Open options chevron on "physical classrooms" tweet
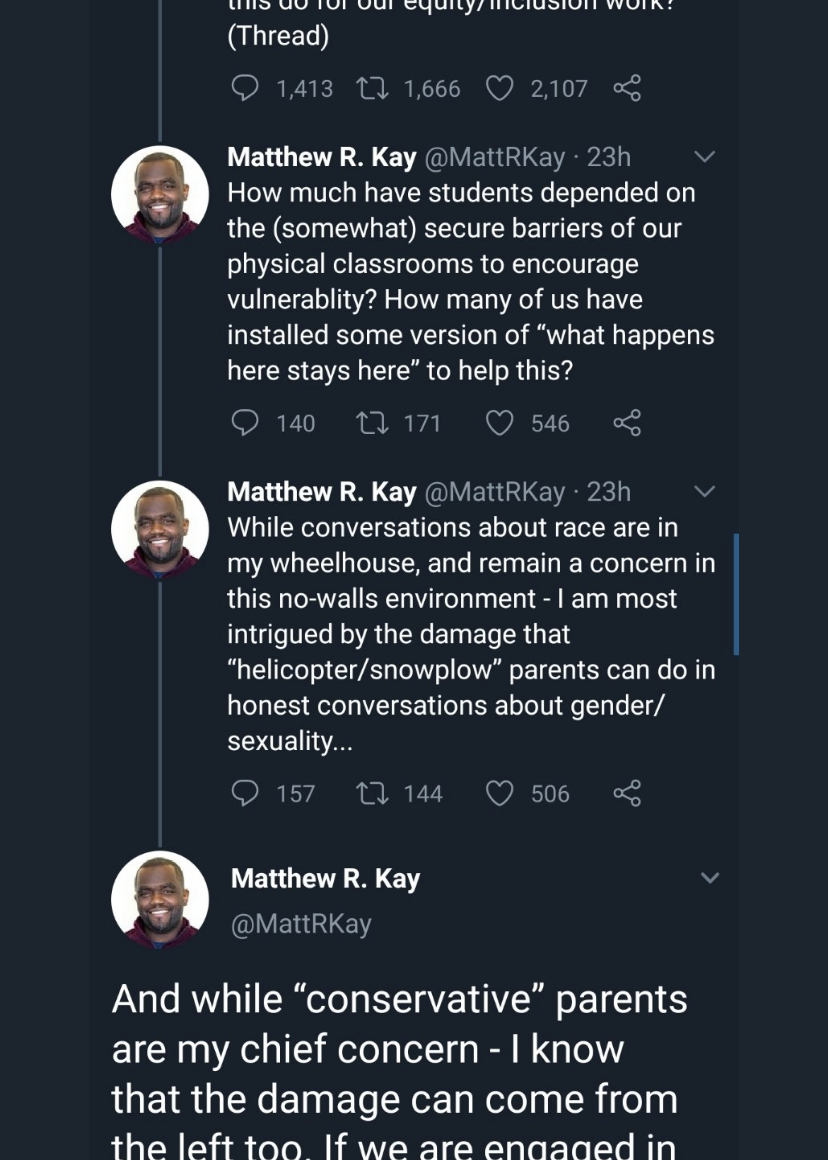This screenshot has width=828, height=1160. click(705, 157)
